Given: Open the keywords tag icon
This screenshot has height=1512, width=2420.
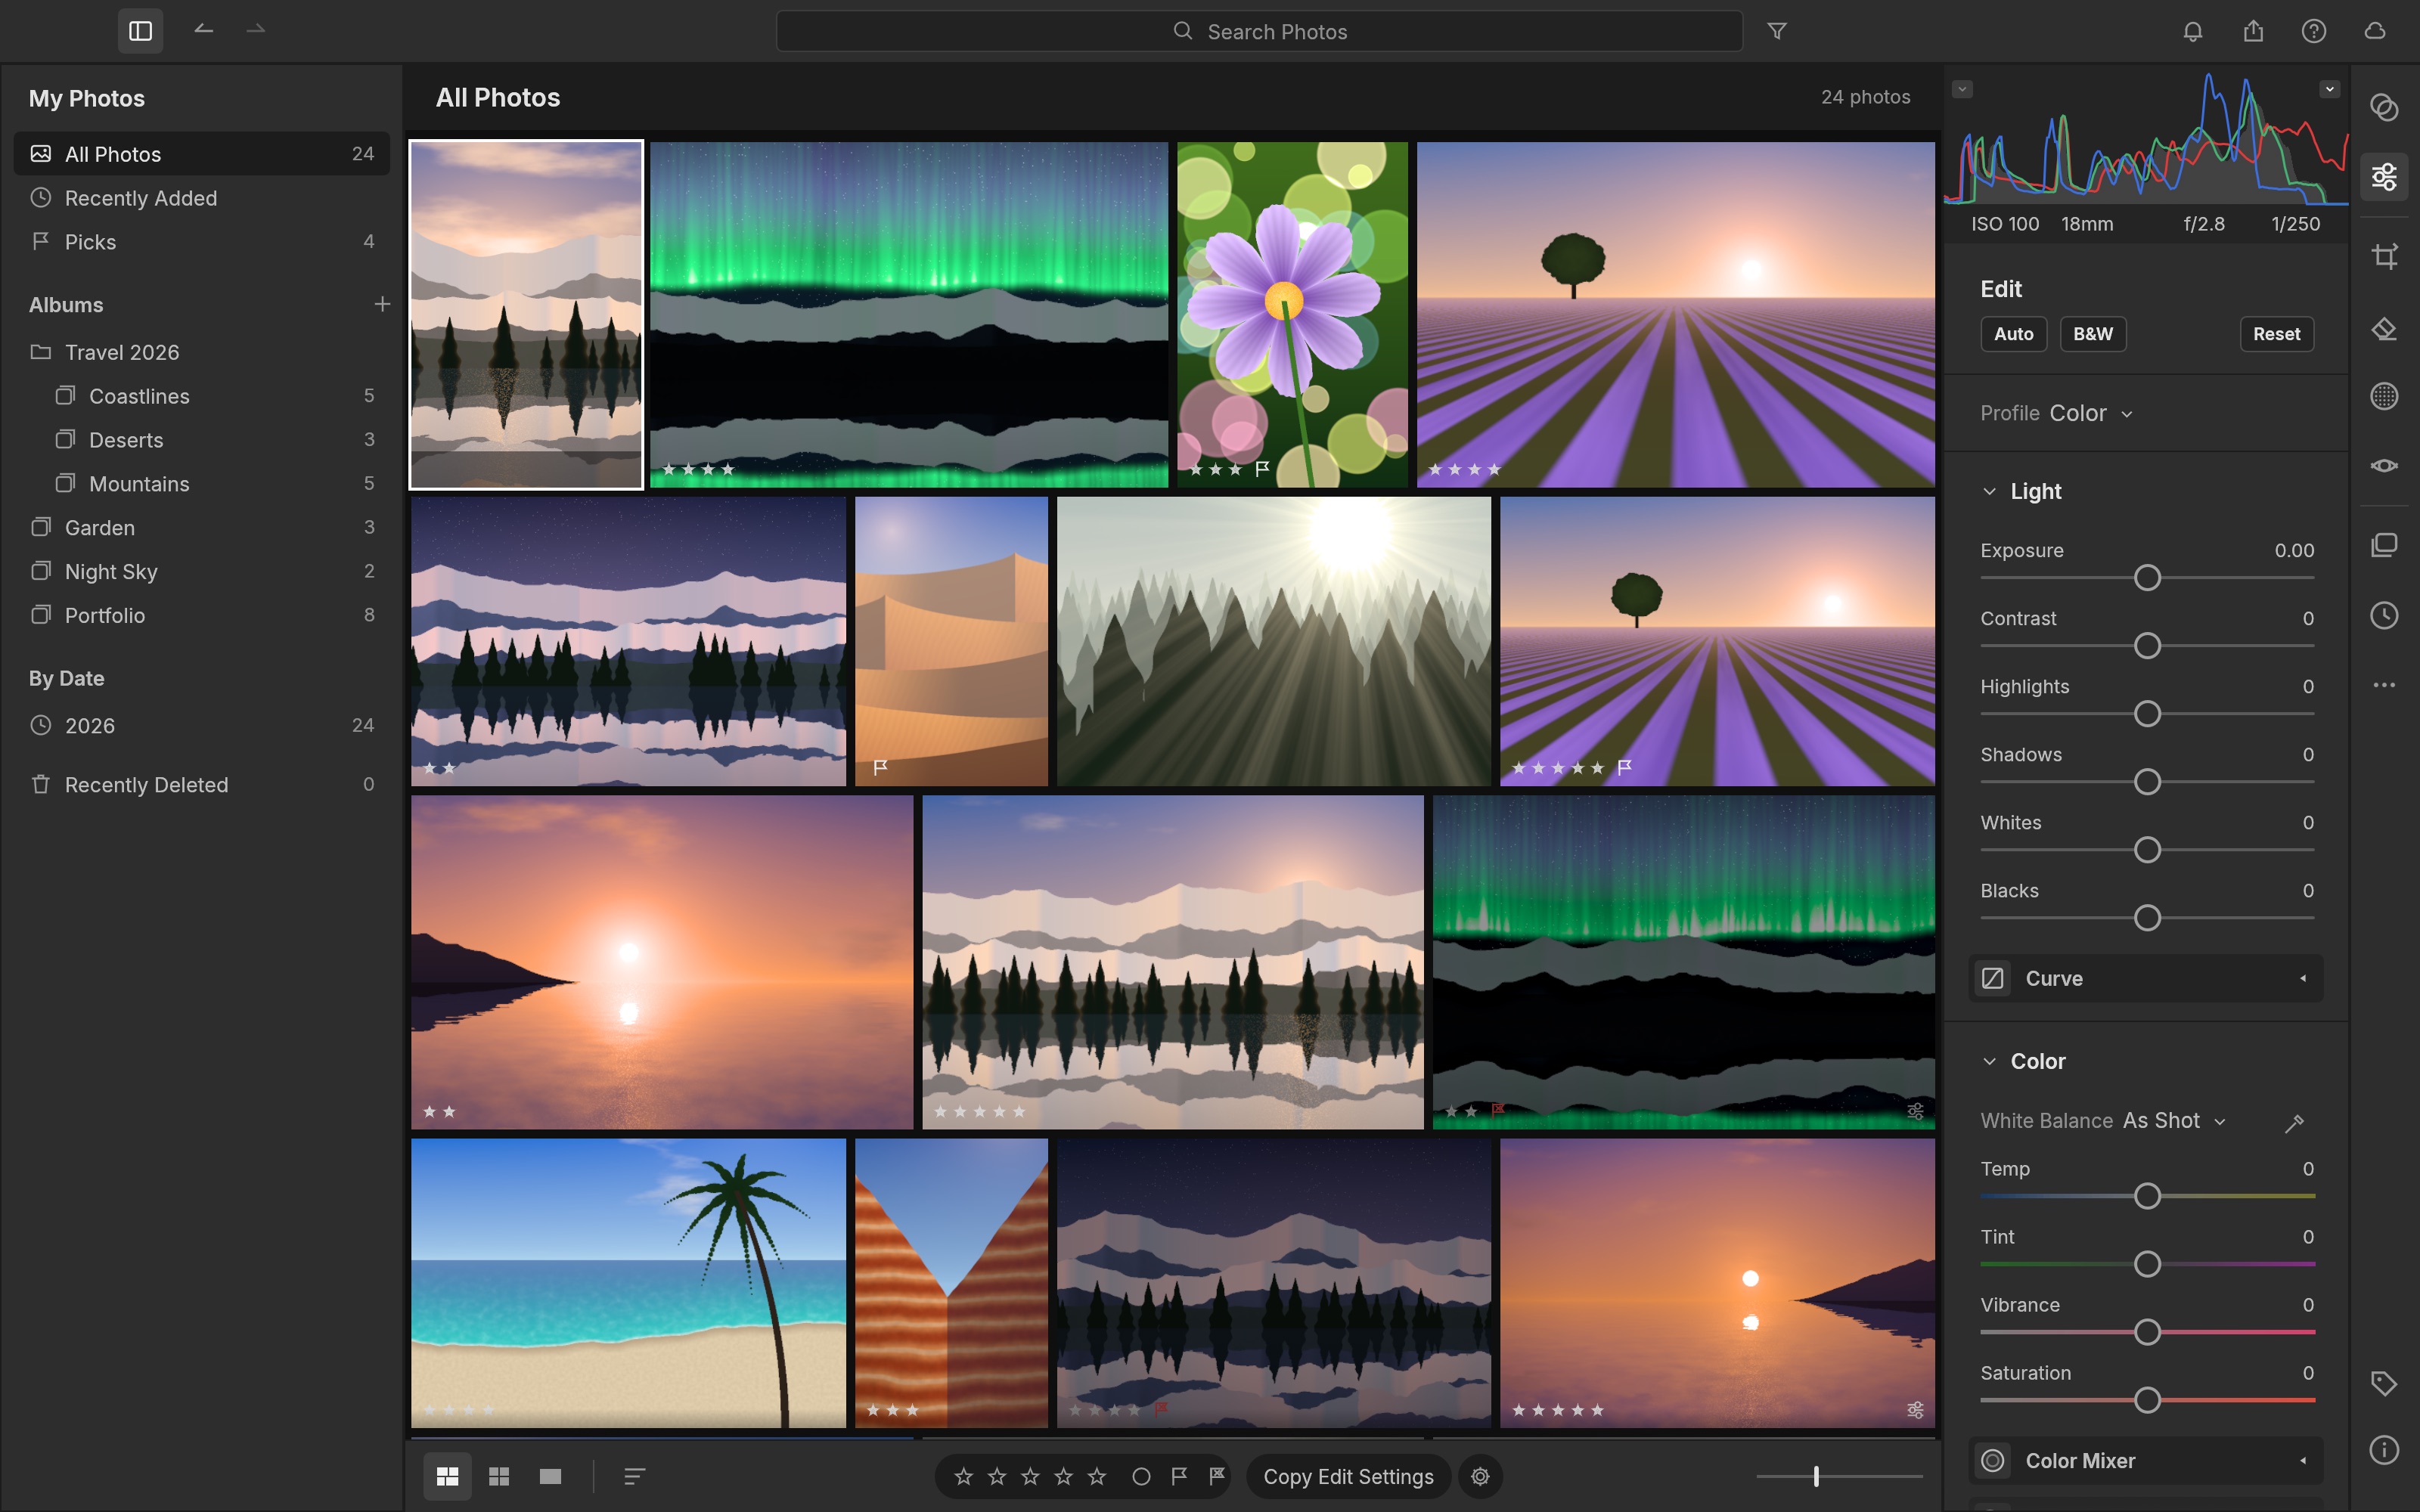Looking at the screenshot, I should [2384, 1384].
